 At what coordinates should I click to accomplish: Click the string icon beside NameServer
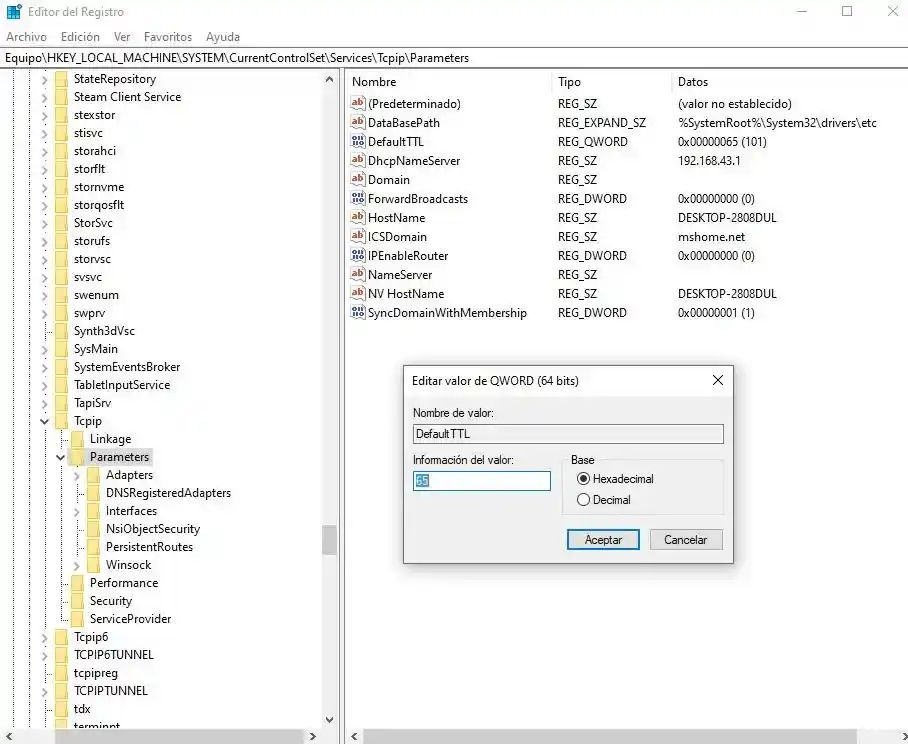coord(357,274)
